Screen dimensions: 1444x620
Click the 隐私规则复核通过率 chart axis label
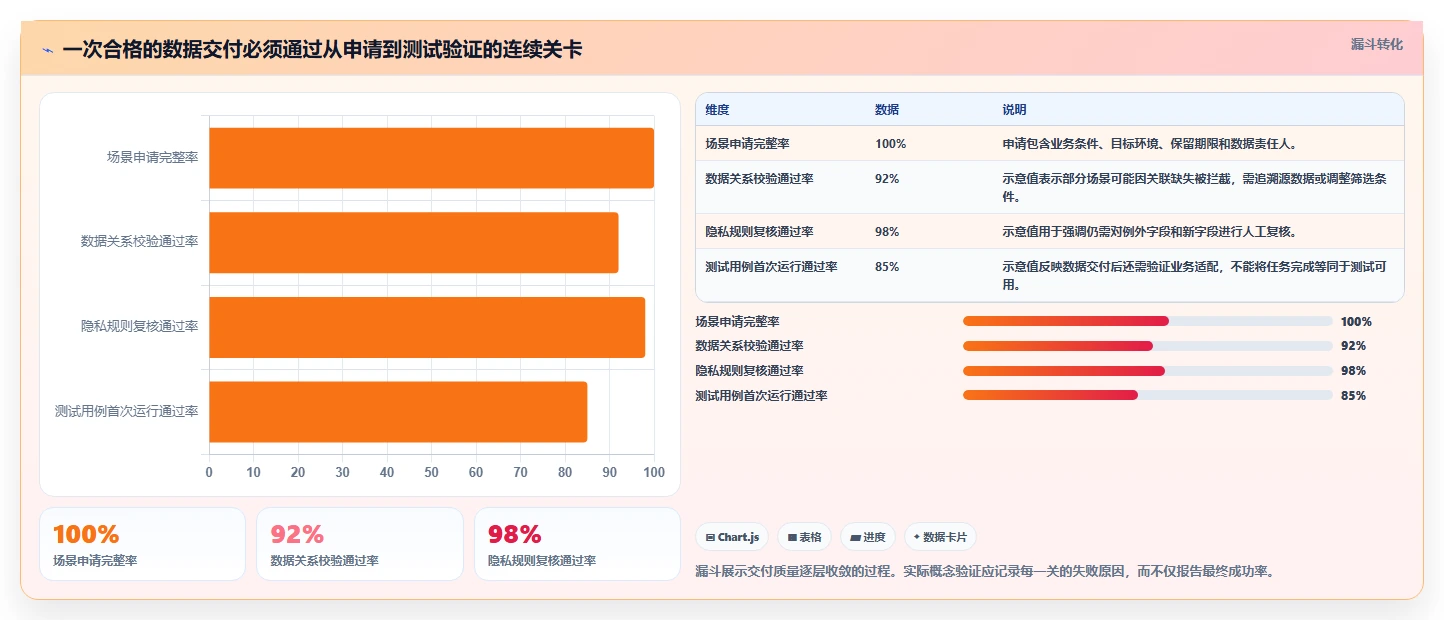(139, 327)
